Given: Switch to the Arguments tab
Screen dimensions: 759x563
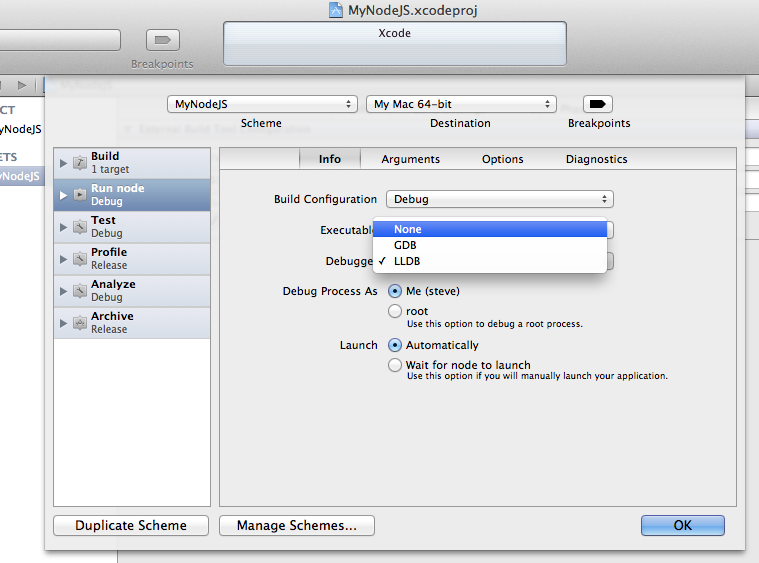Looking at the screenshot, I should (x=410, y=159).
